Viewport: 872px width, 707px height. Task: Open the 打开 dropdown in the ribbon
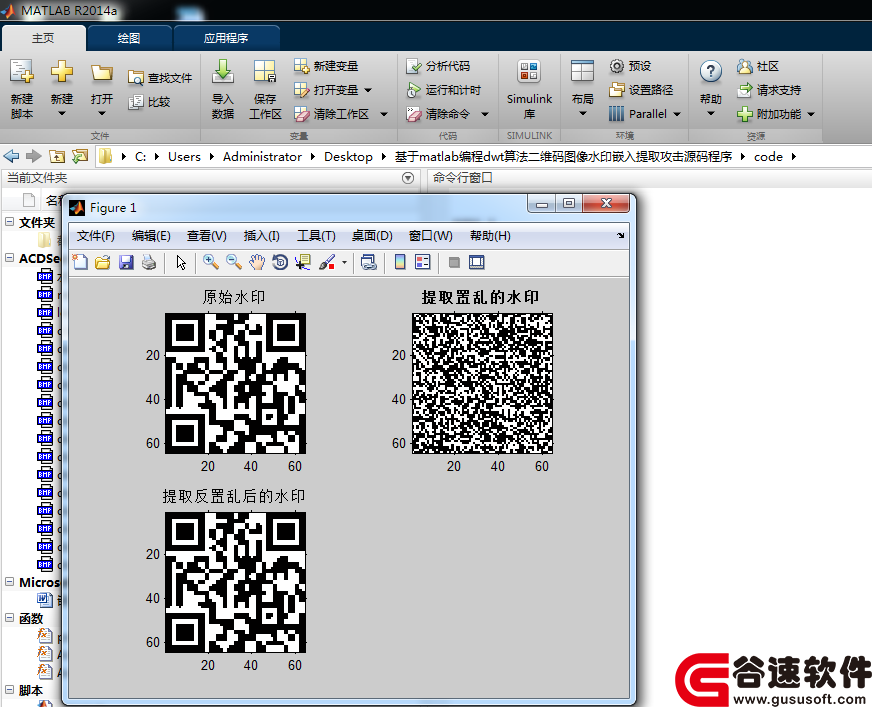(x=102, y=89)
